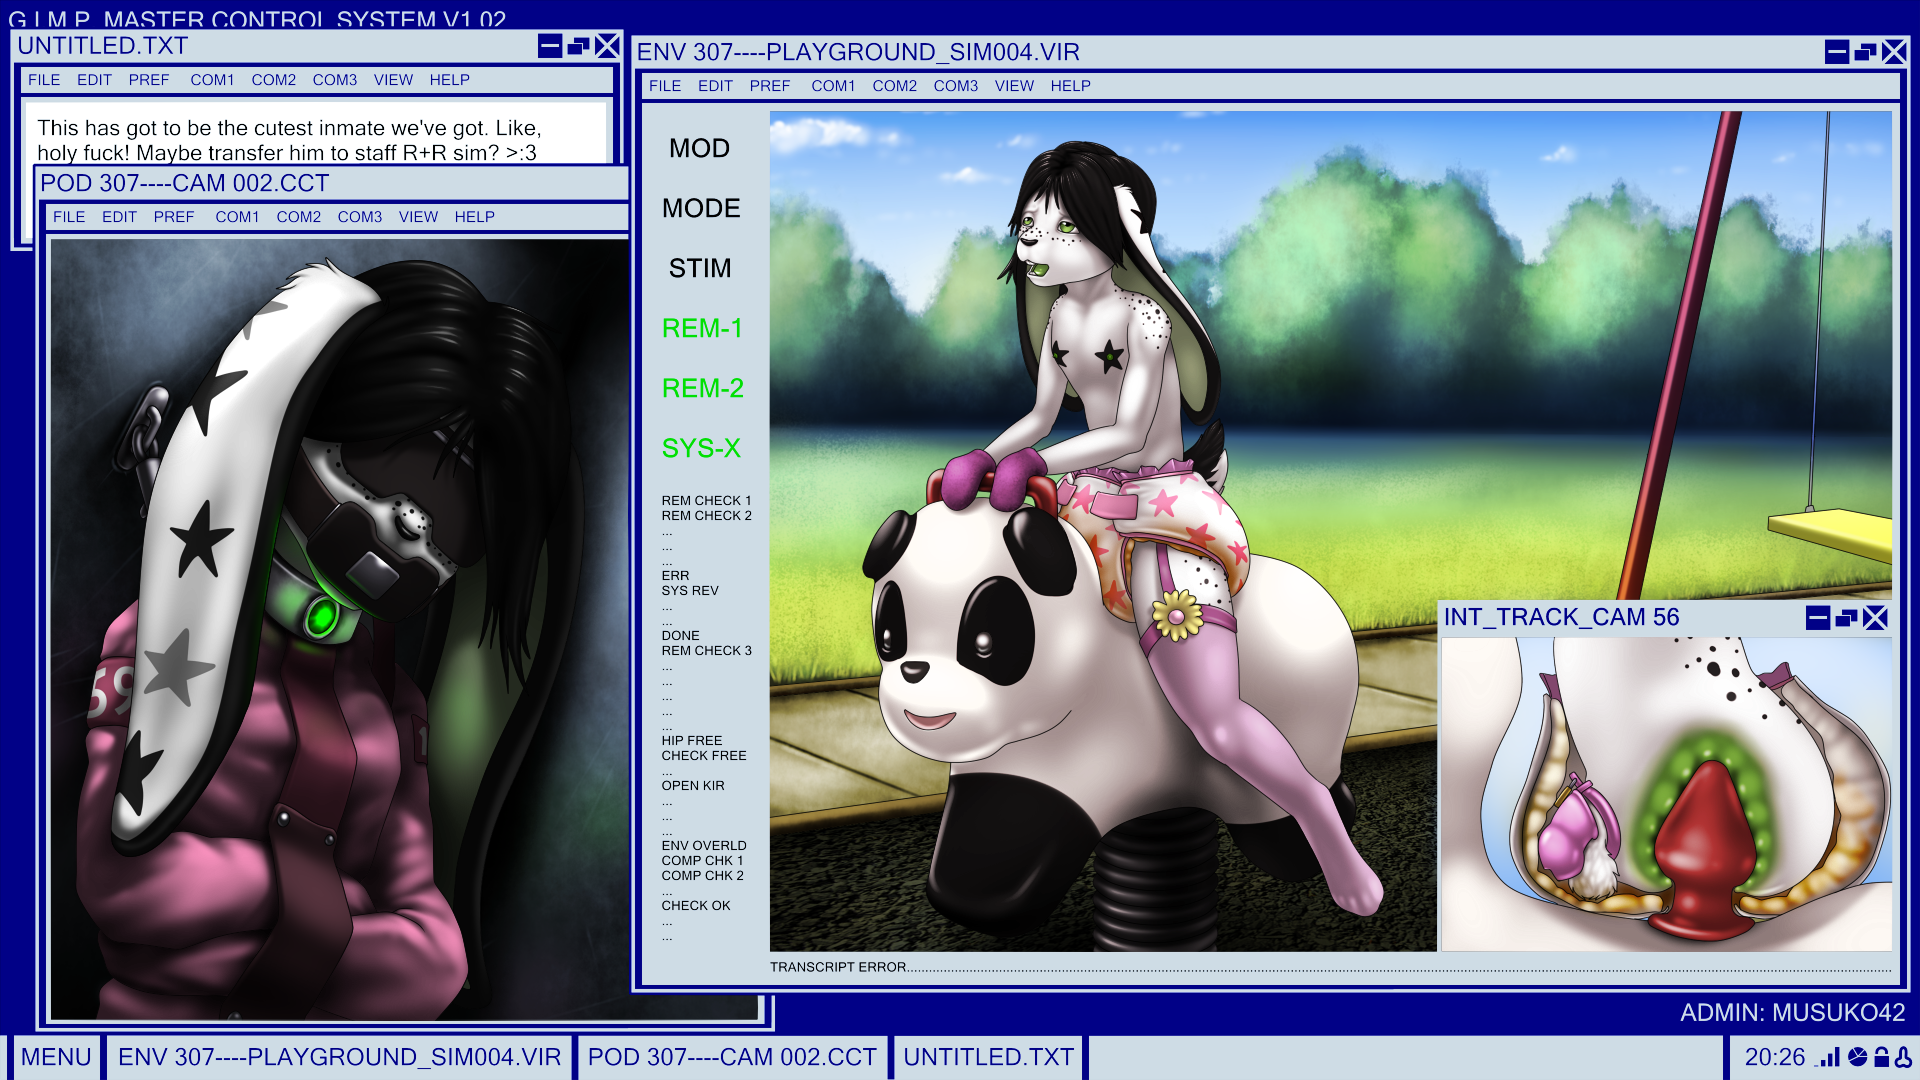
Task: Click the 20:26 clock on taskbar
Action: click(1774, 1058)
